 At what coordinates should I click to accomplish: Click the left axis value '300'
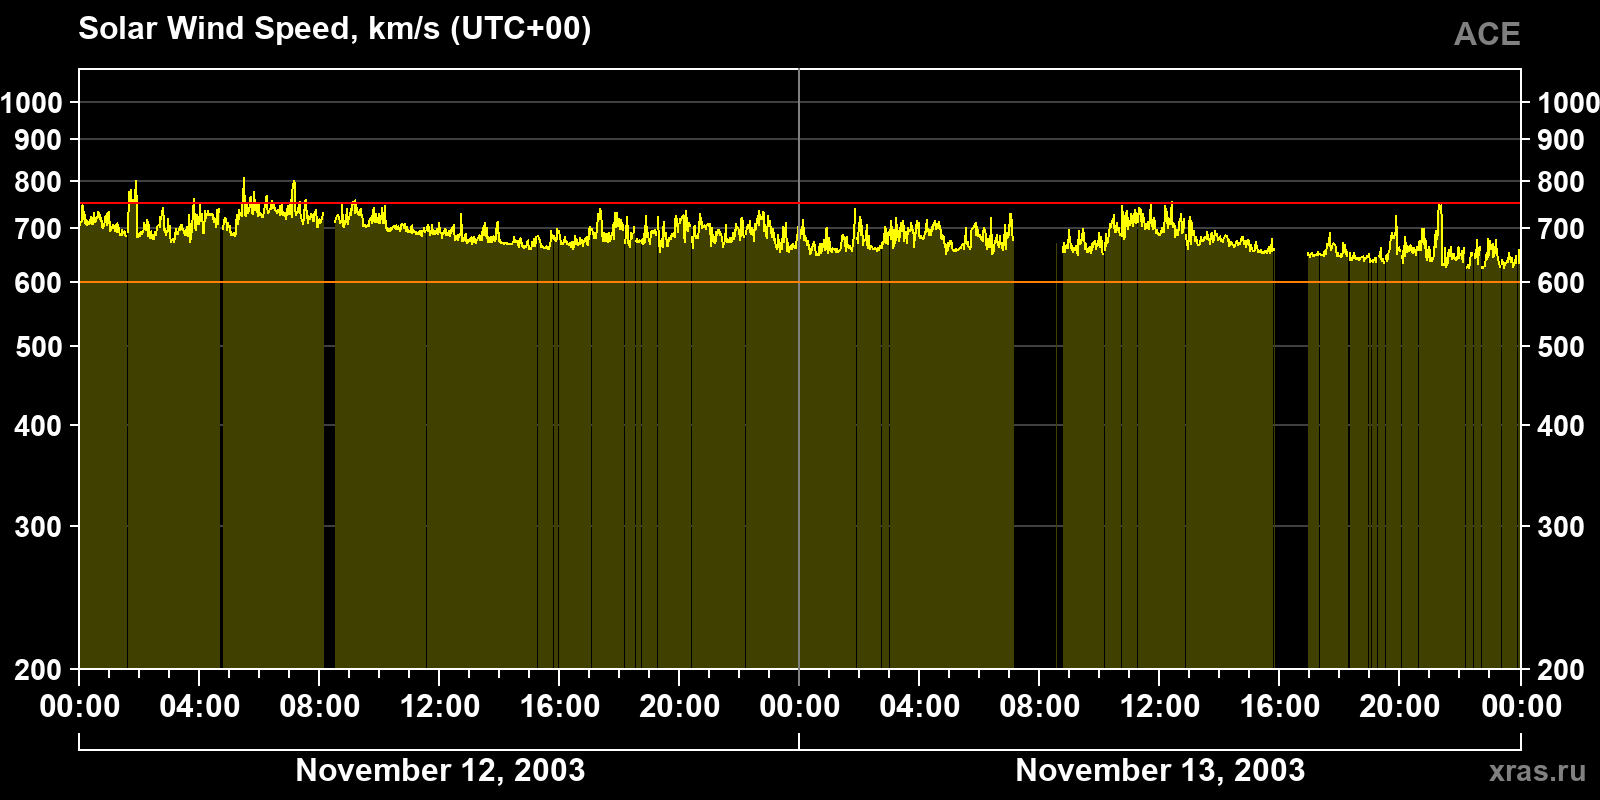tap(38, 527)
